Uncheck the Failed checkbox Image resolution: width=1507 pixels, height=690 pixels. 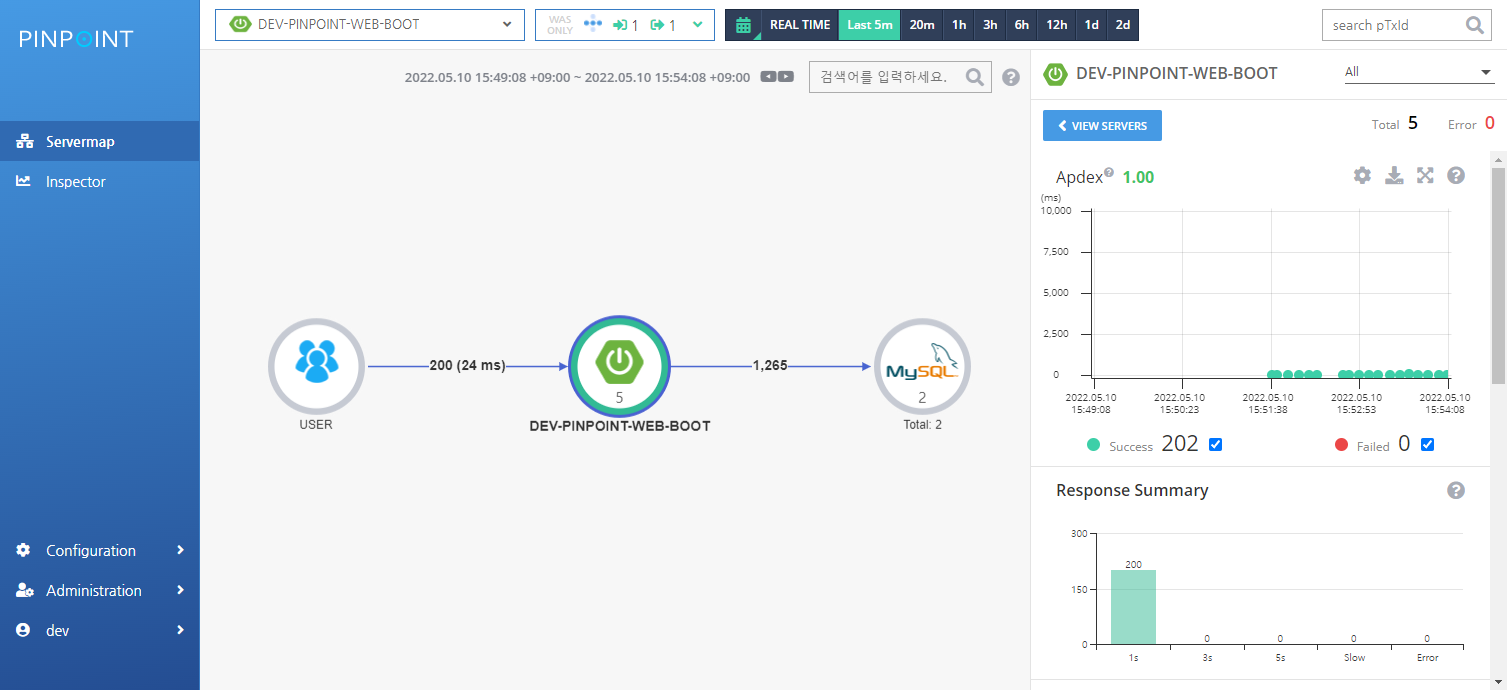1427,445
